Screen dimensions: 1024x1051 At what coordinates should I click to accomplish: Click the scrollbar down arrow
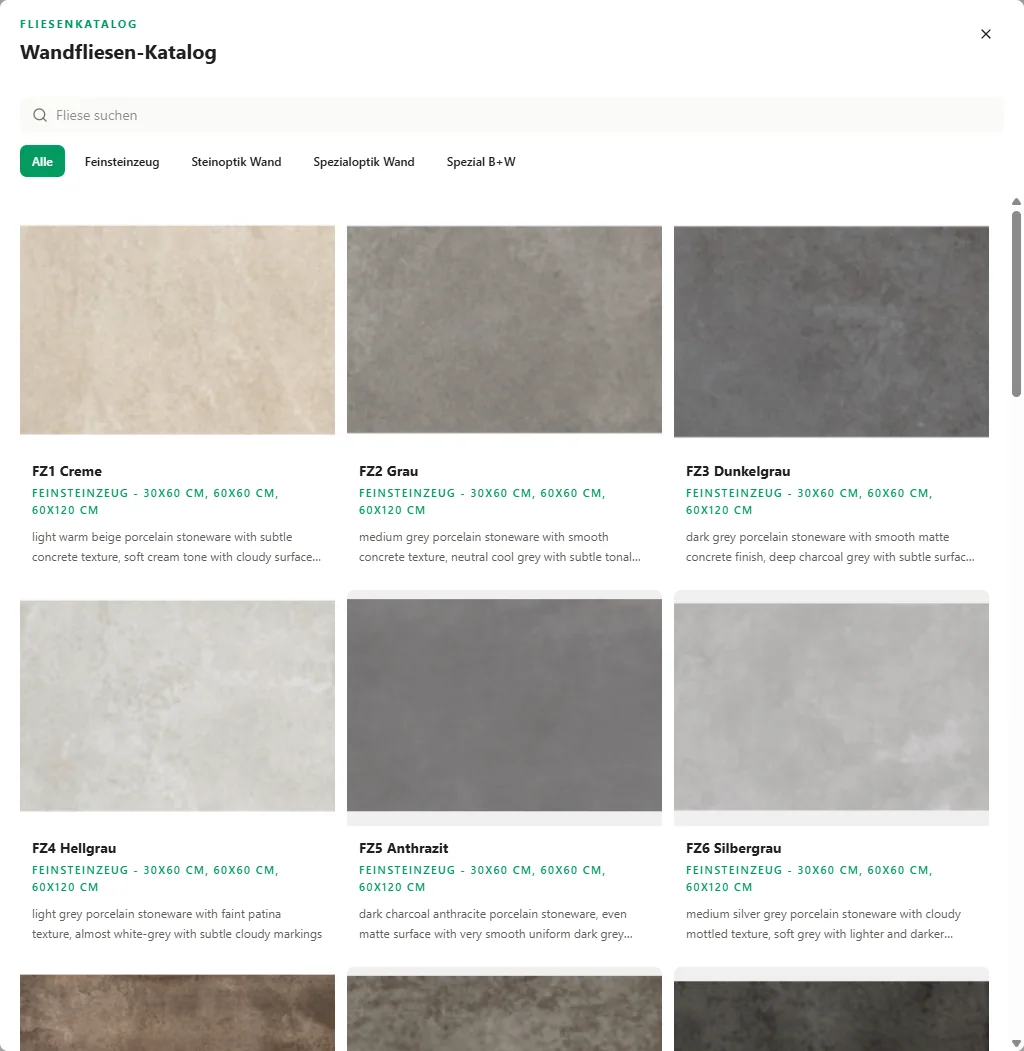click(1016, 1043)
